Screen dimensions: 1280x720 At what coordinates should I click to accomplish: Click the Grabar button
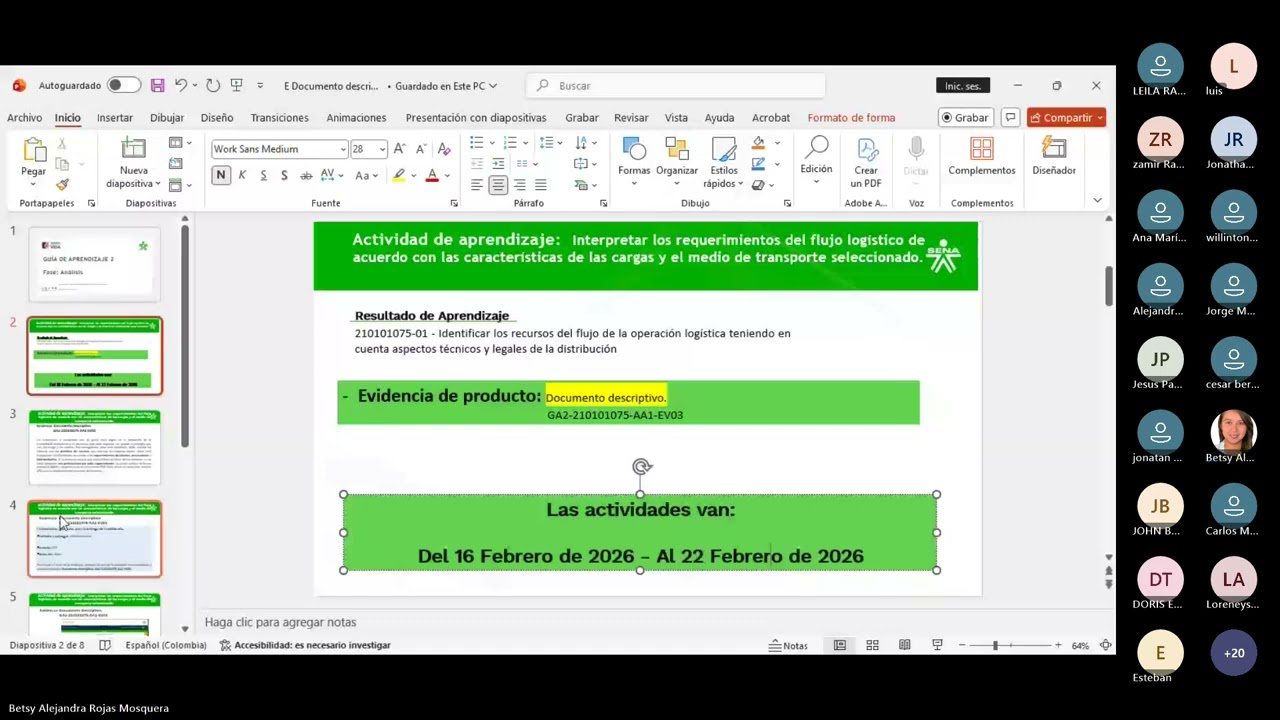(x=965, y=117)
